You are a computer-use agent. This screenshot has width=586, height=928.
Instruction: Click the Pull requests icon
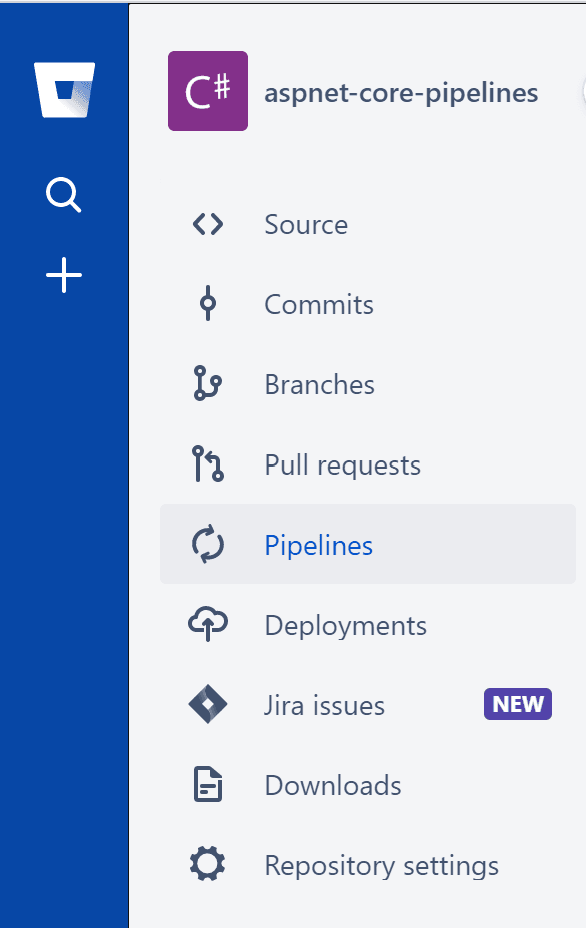point(208,463)
